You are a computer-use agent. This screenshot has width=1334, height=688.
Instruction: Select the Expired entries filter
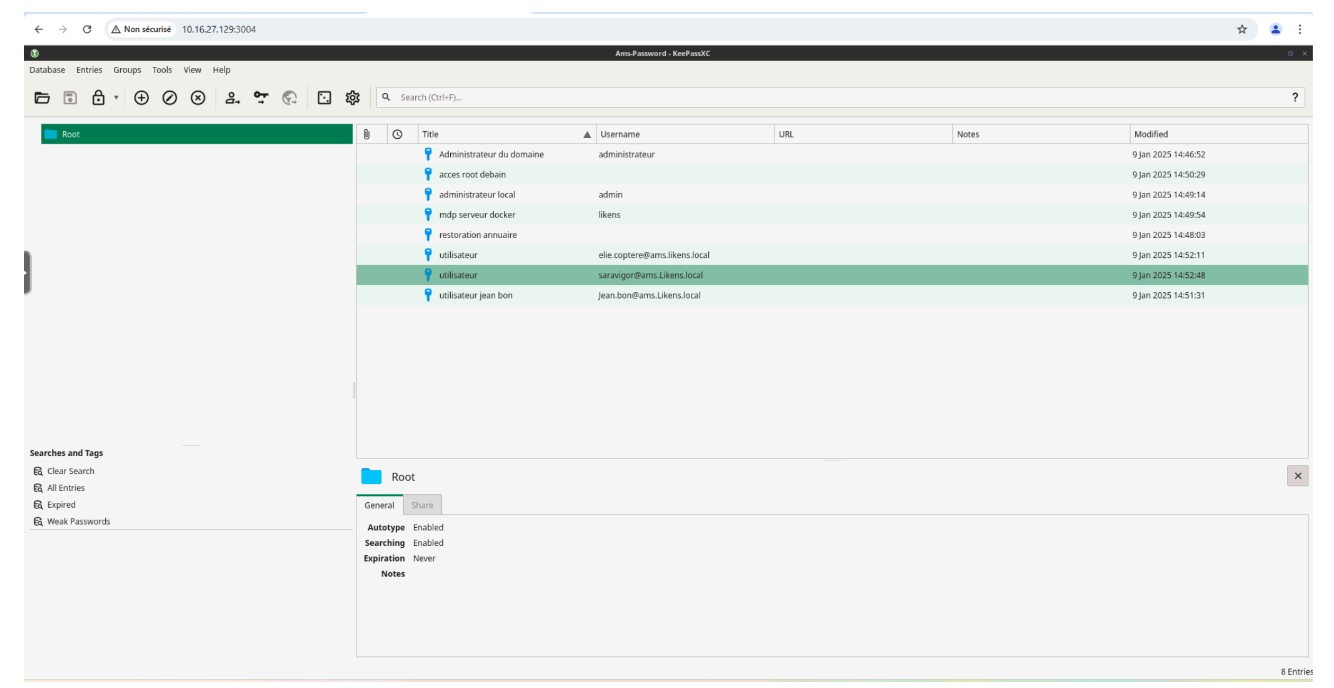[61, 505]
